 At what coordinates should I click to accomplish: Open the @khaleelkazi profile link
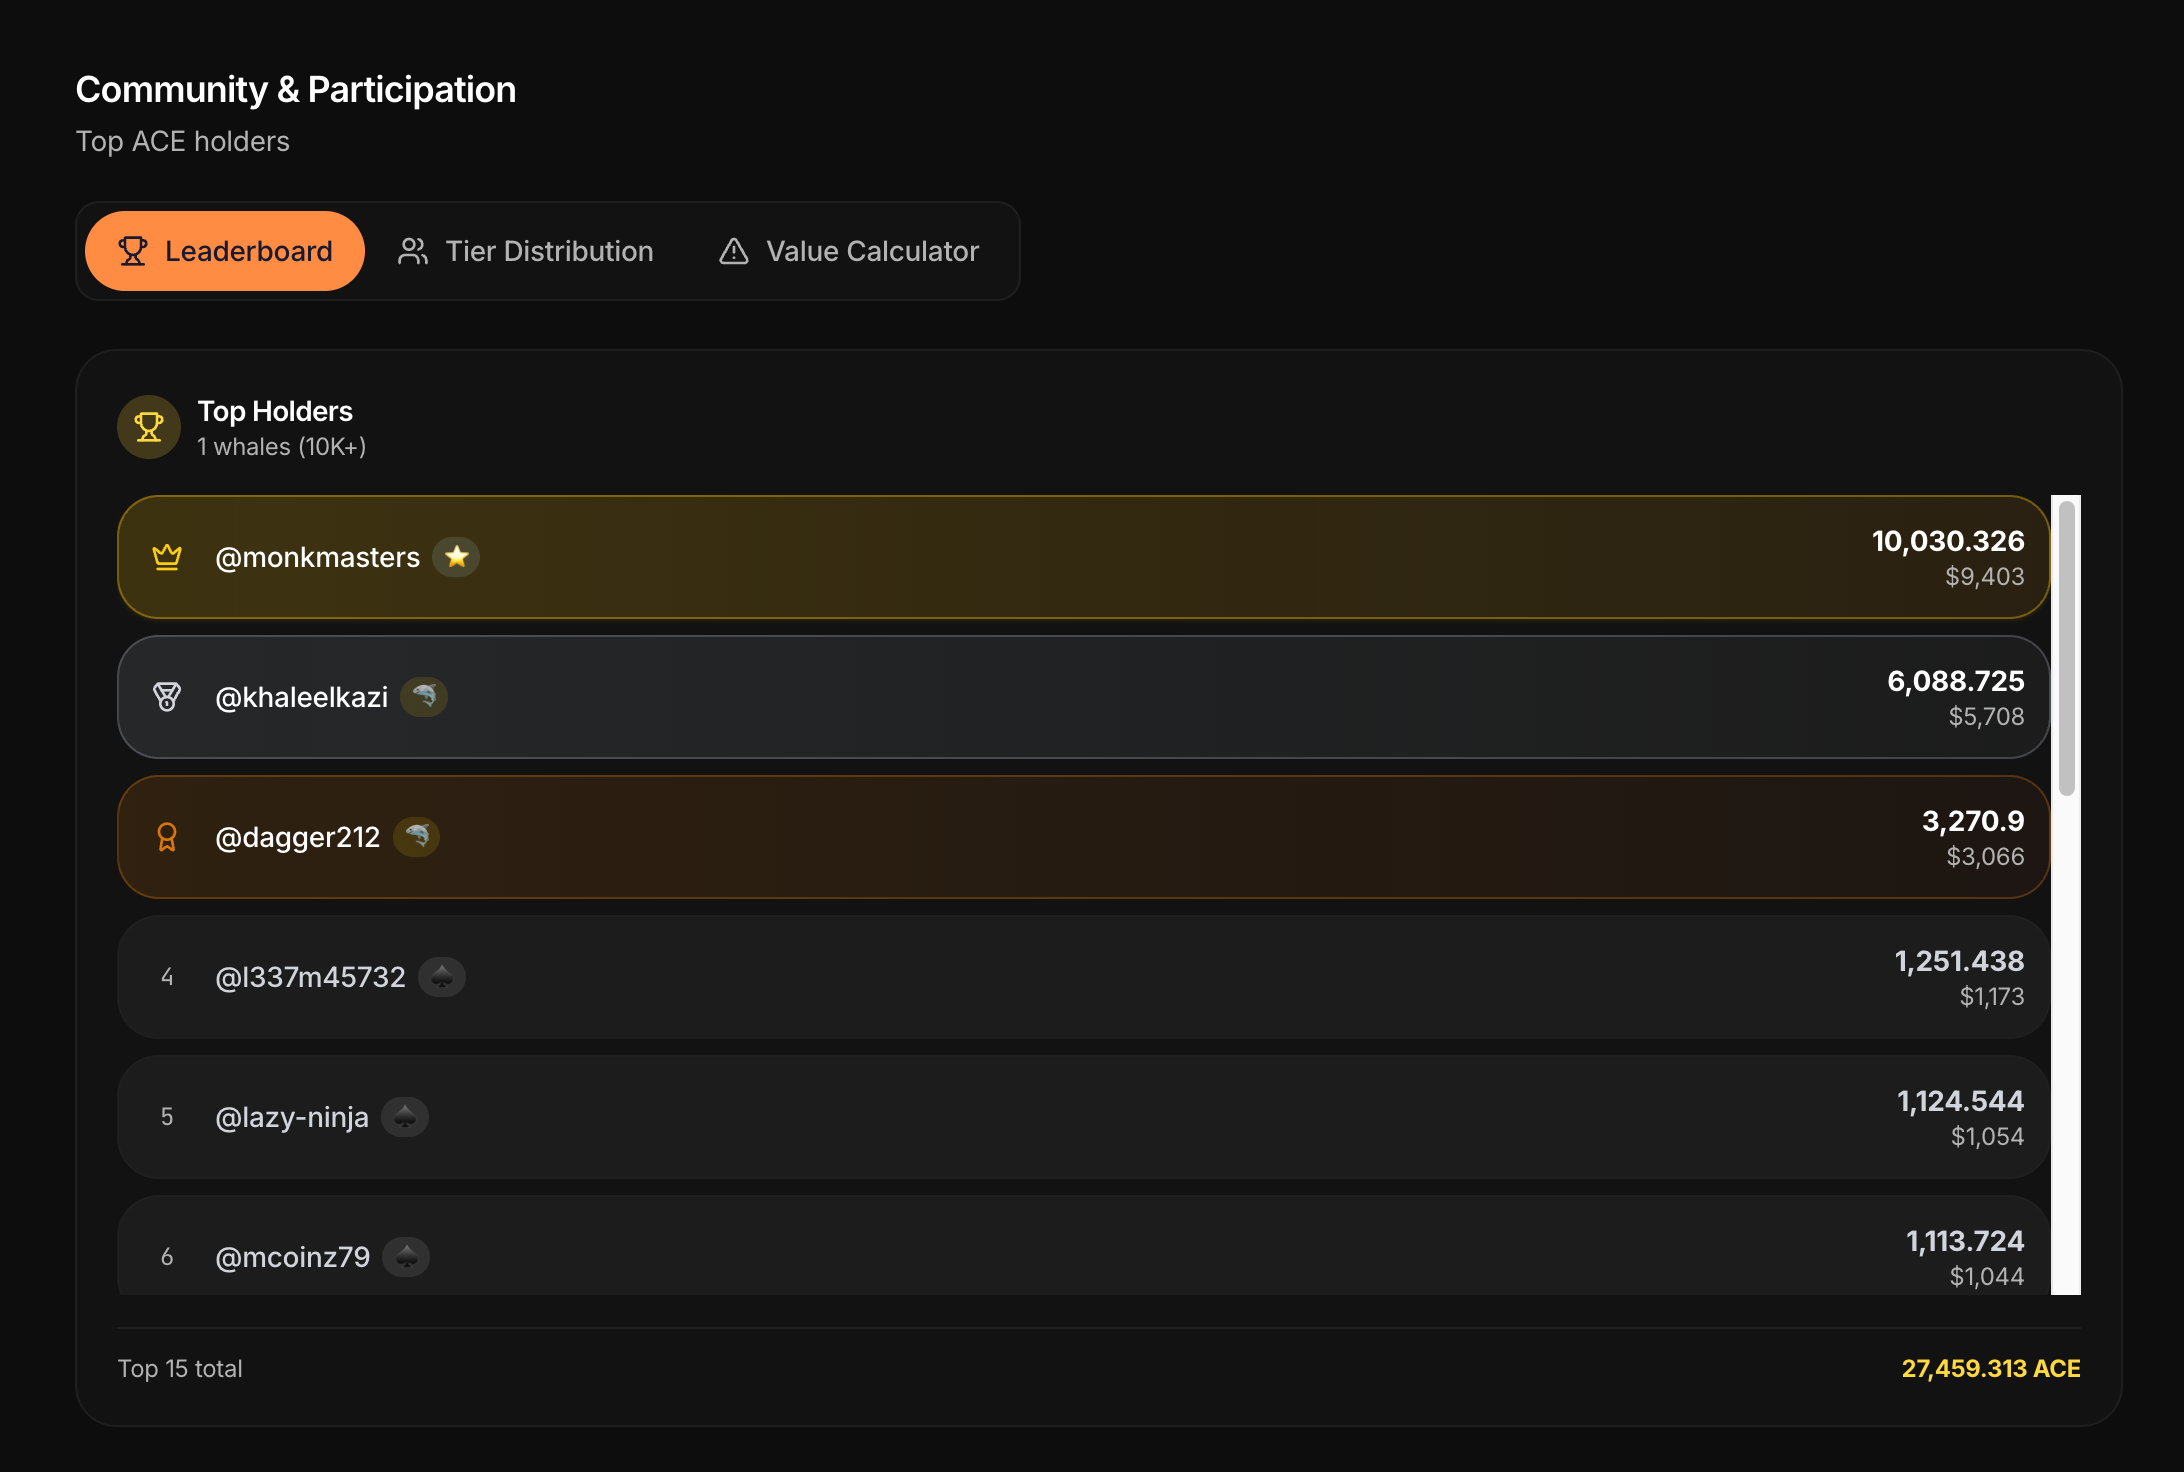coord(302,697)
